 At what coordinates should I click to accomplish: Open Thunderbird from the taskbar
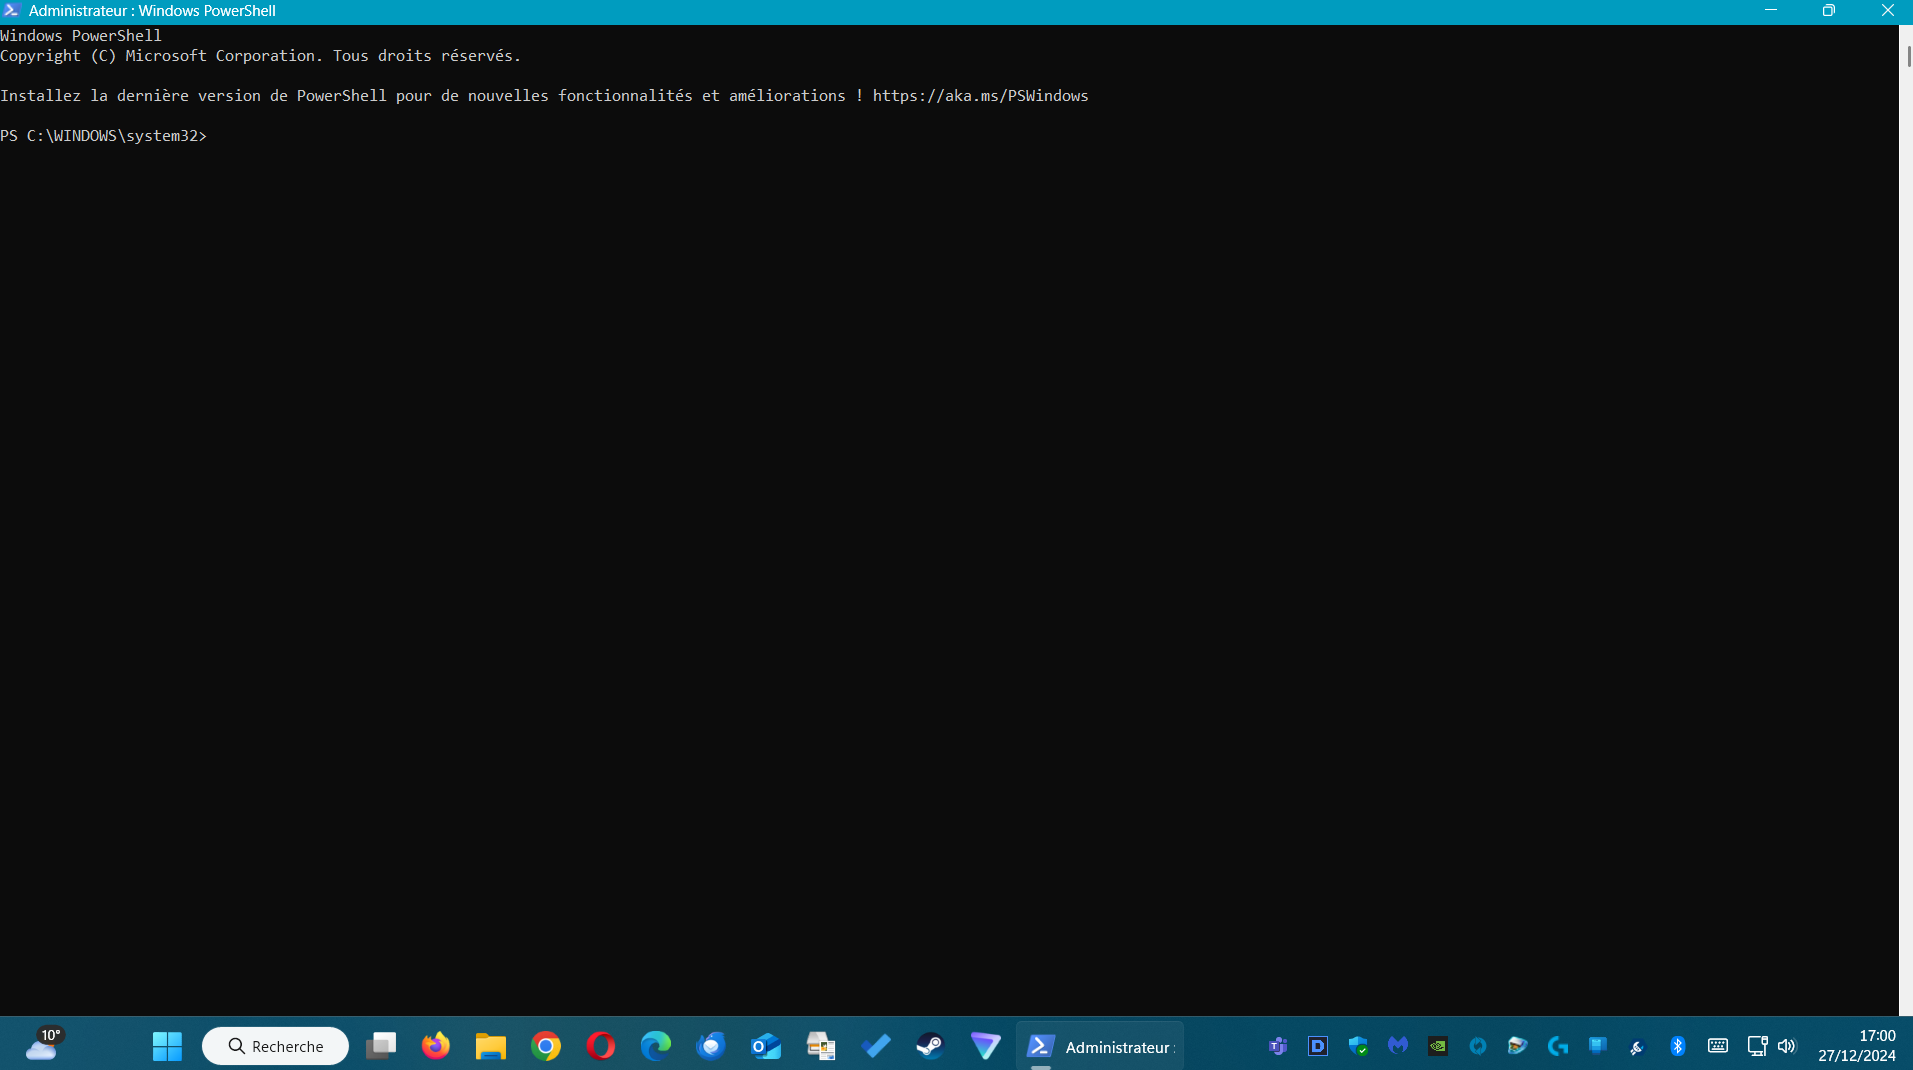(711, 1046)
